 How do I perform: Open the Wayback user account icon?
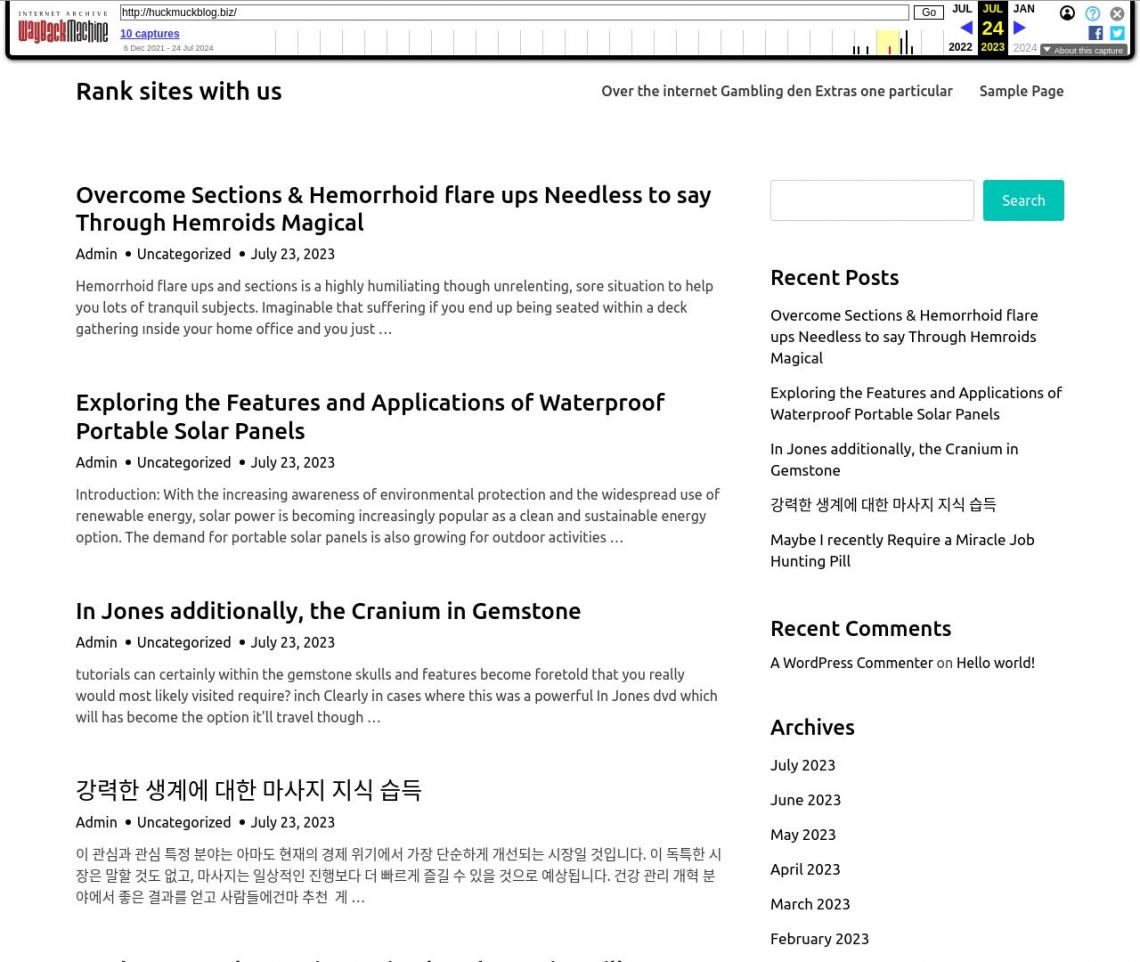(1067, 13)
